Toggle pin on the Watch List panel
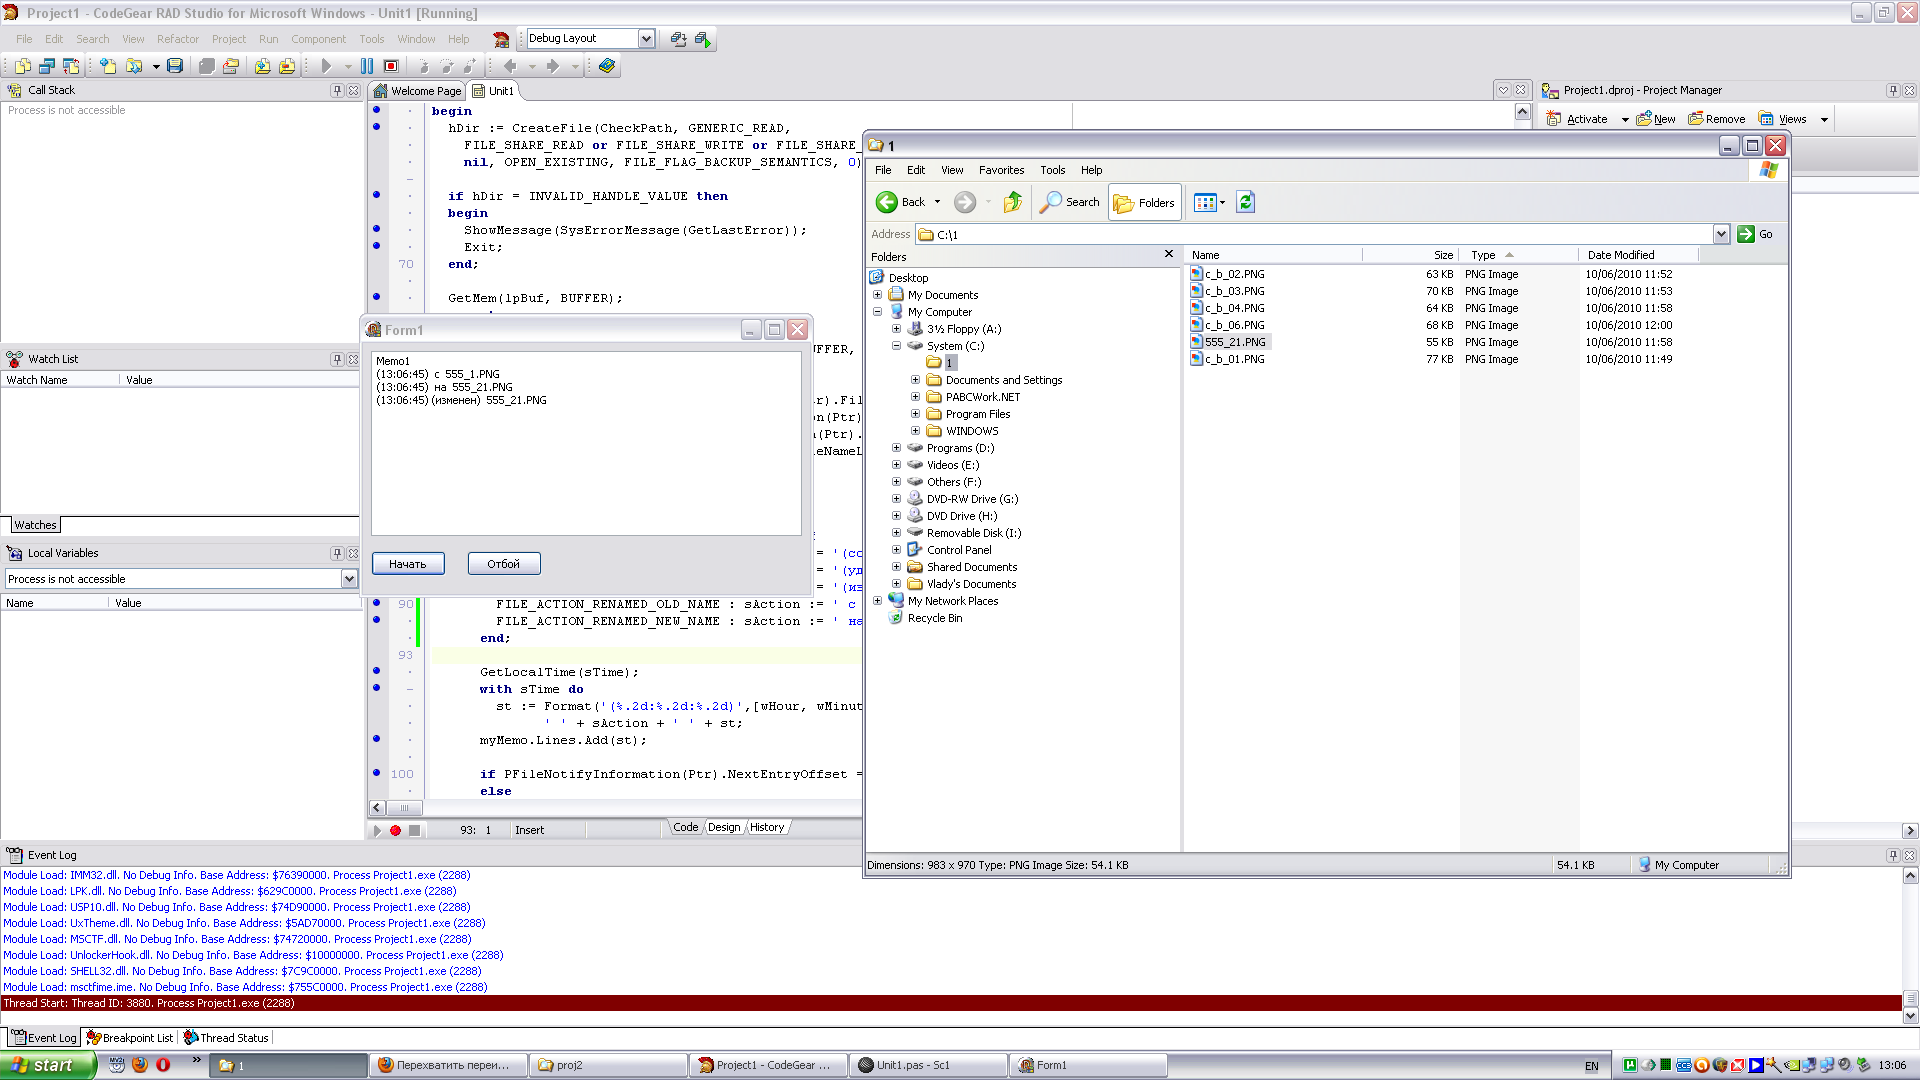Viewport: 1920px width, 1080px height. coord(337,359)
